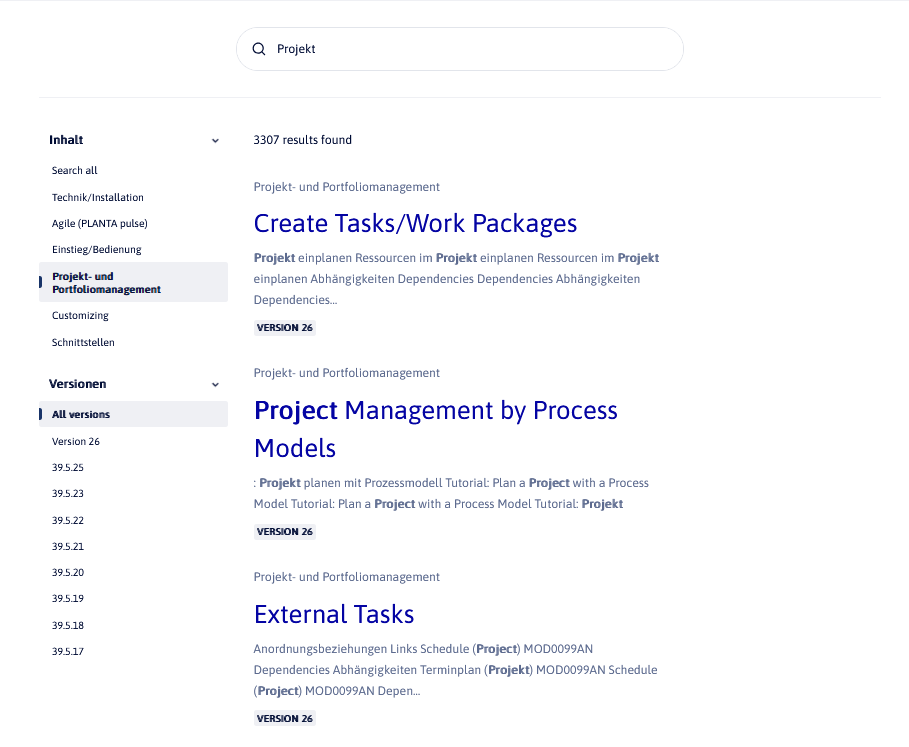The image size is (909, 747).
Task: Filter by version 39.5.21
Action: pos(68,547)
